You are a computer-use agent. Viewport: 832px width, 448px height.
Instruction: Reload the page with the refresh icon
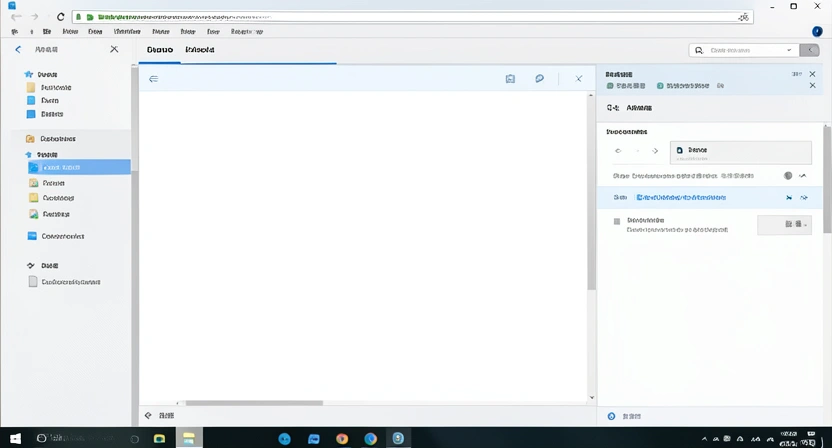60,17
